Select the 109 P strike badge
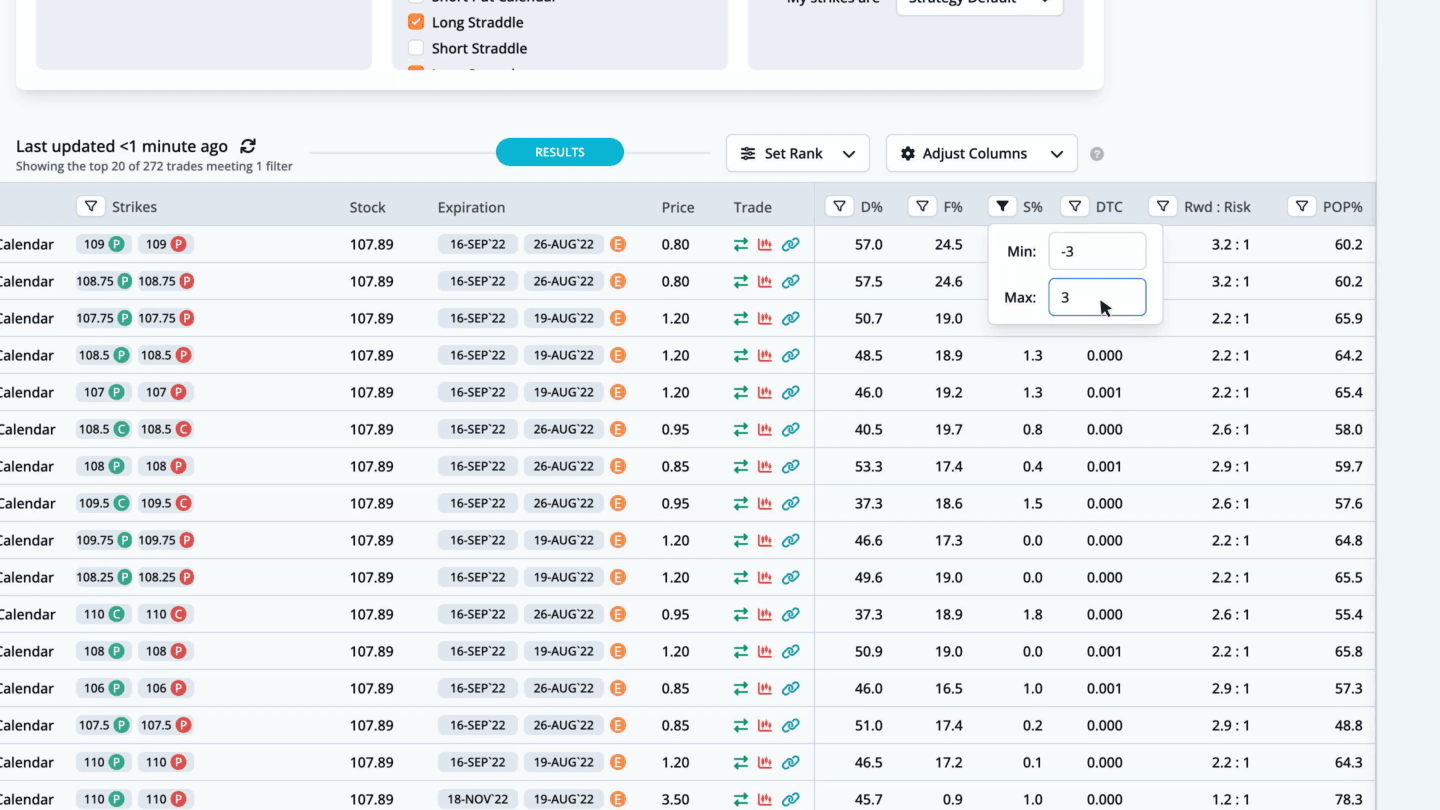The image size is (1440, 810). coord(105,244)
